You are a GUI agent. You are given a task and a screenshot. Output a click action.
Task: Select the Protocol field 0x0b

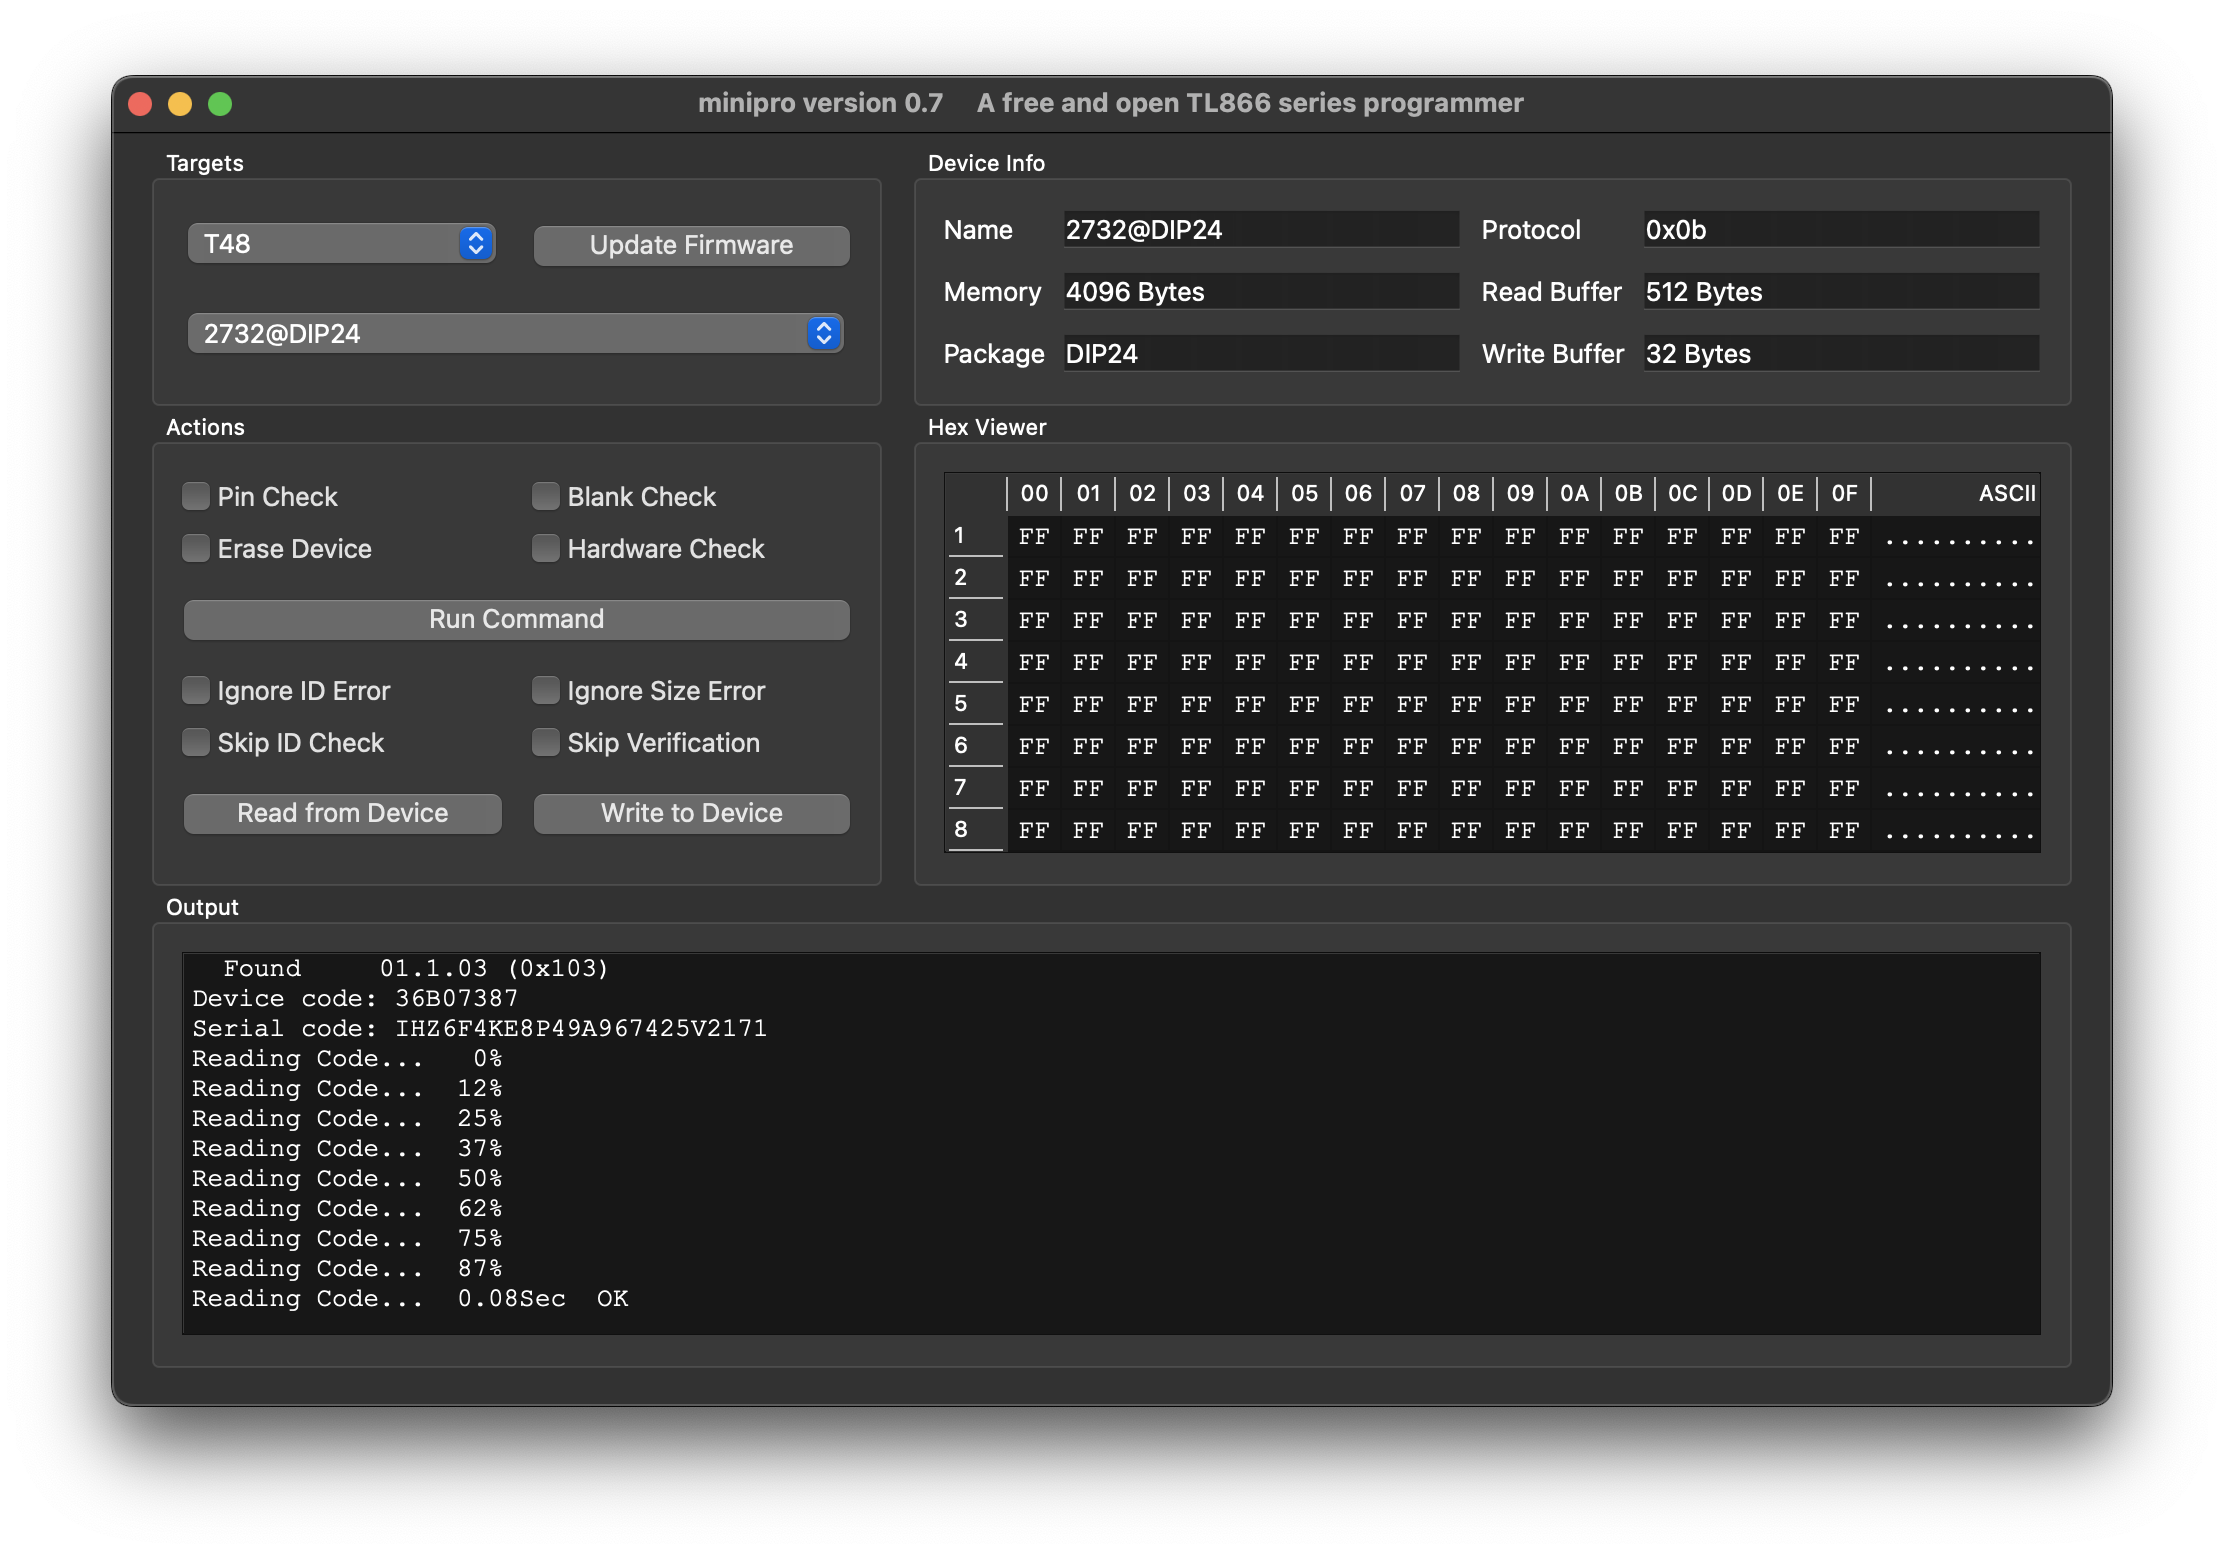click(1840, 230)
